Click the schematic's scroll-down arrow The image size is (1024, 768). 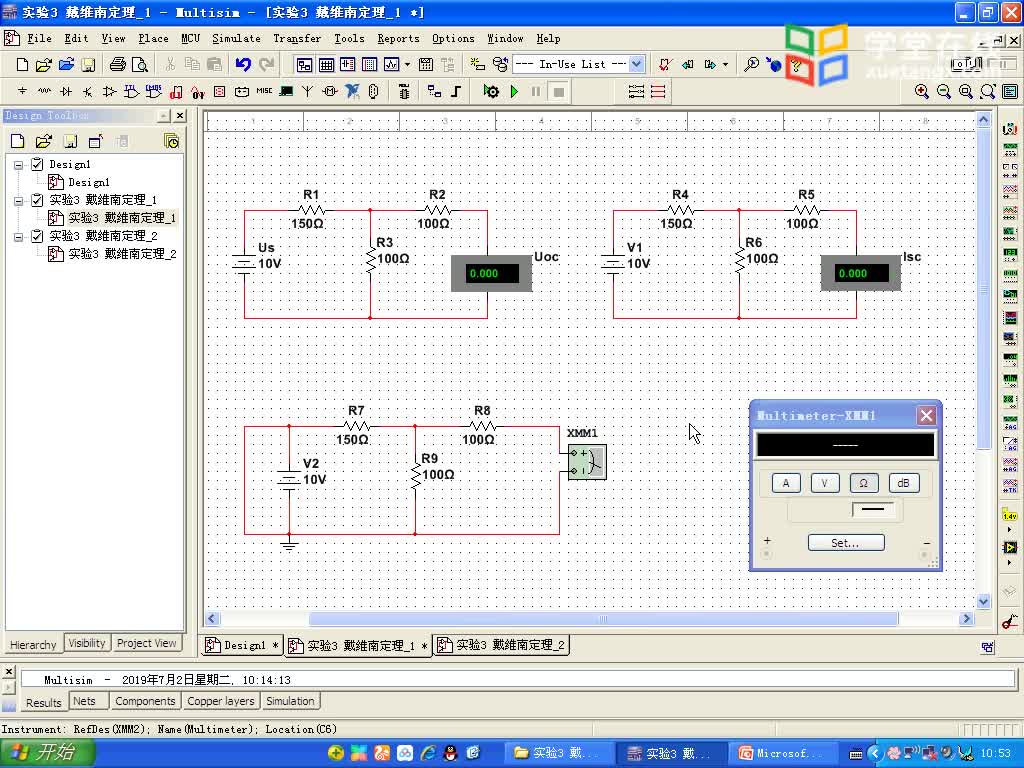point(984,601)
